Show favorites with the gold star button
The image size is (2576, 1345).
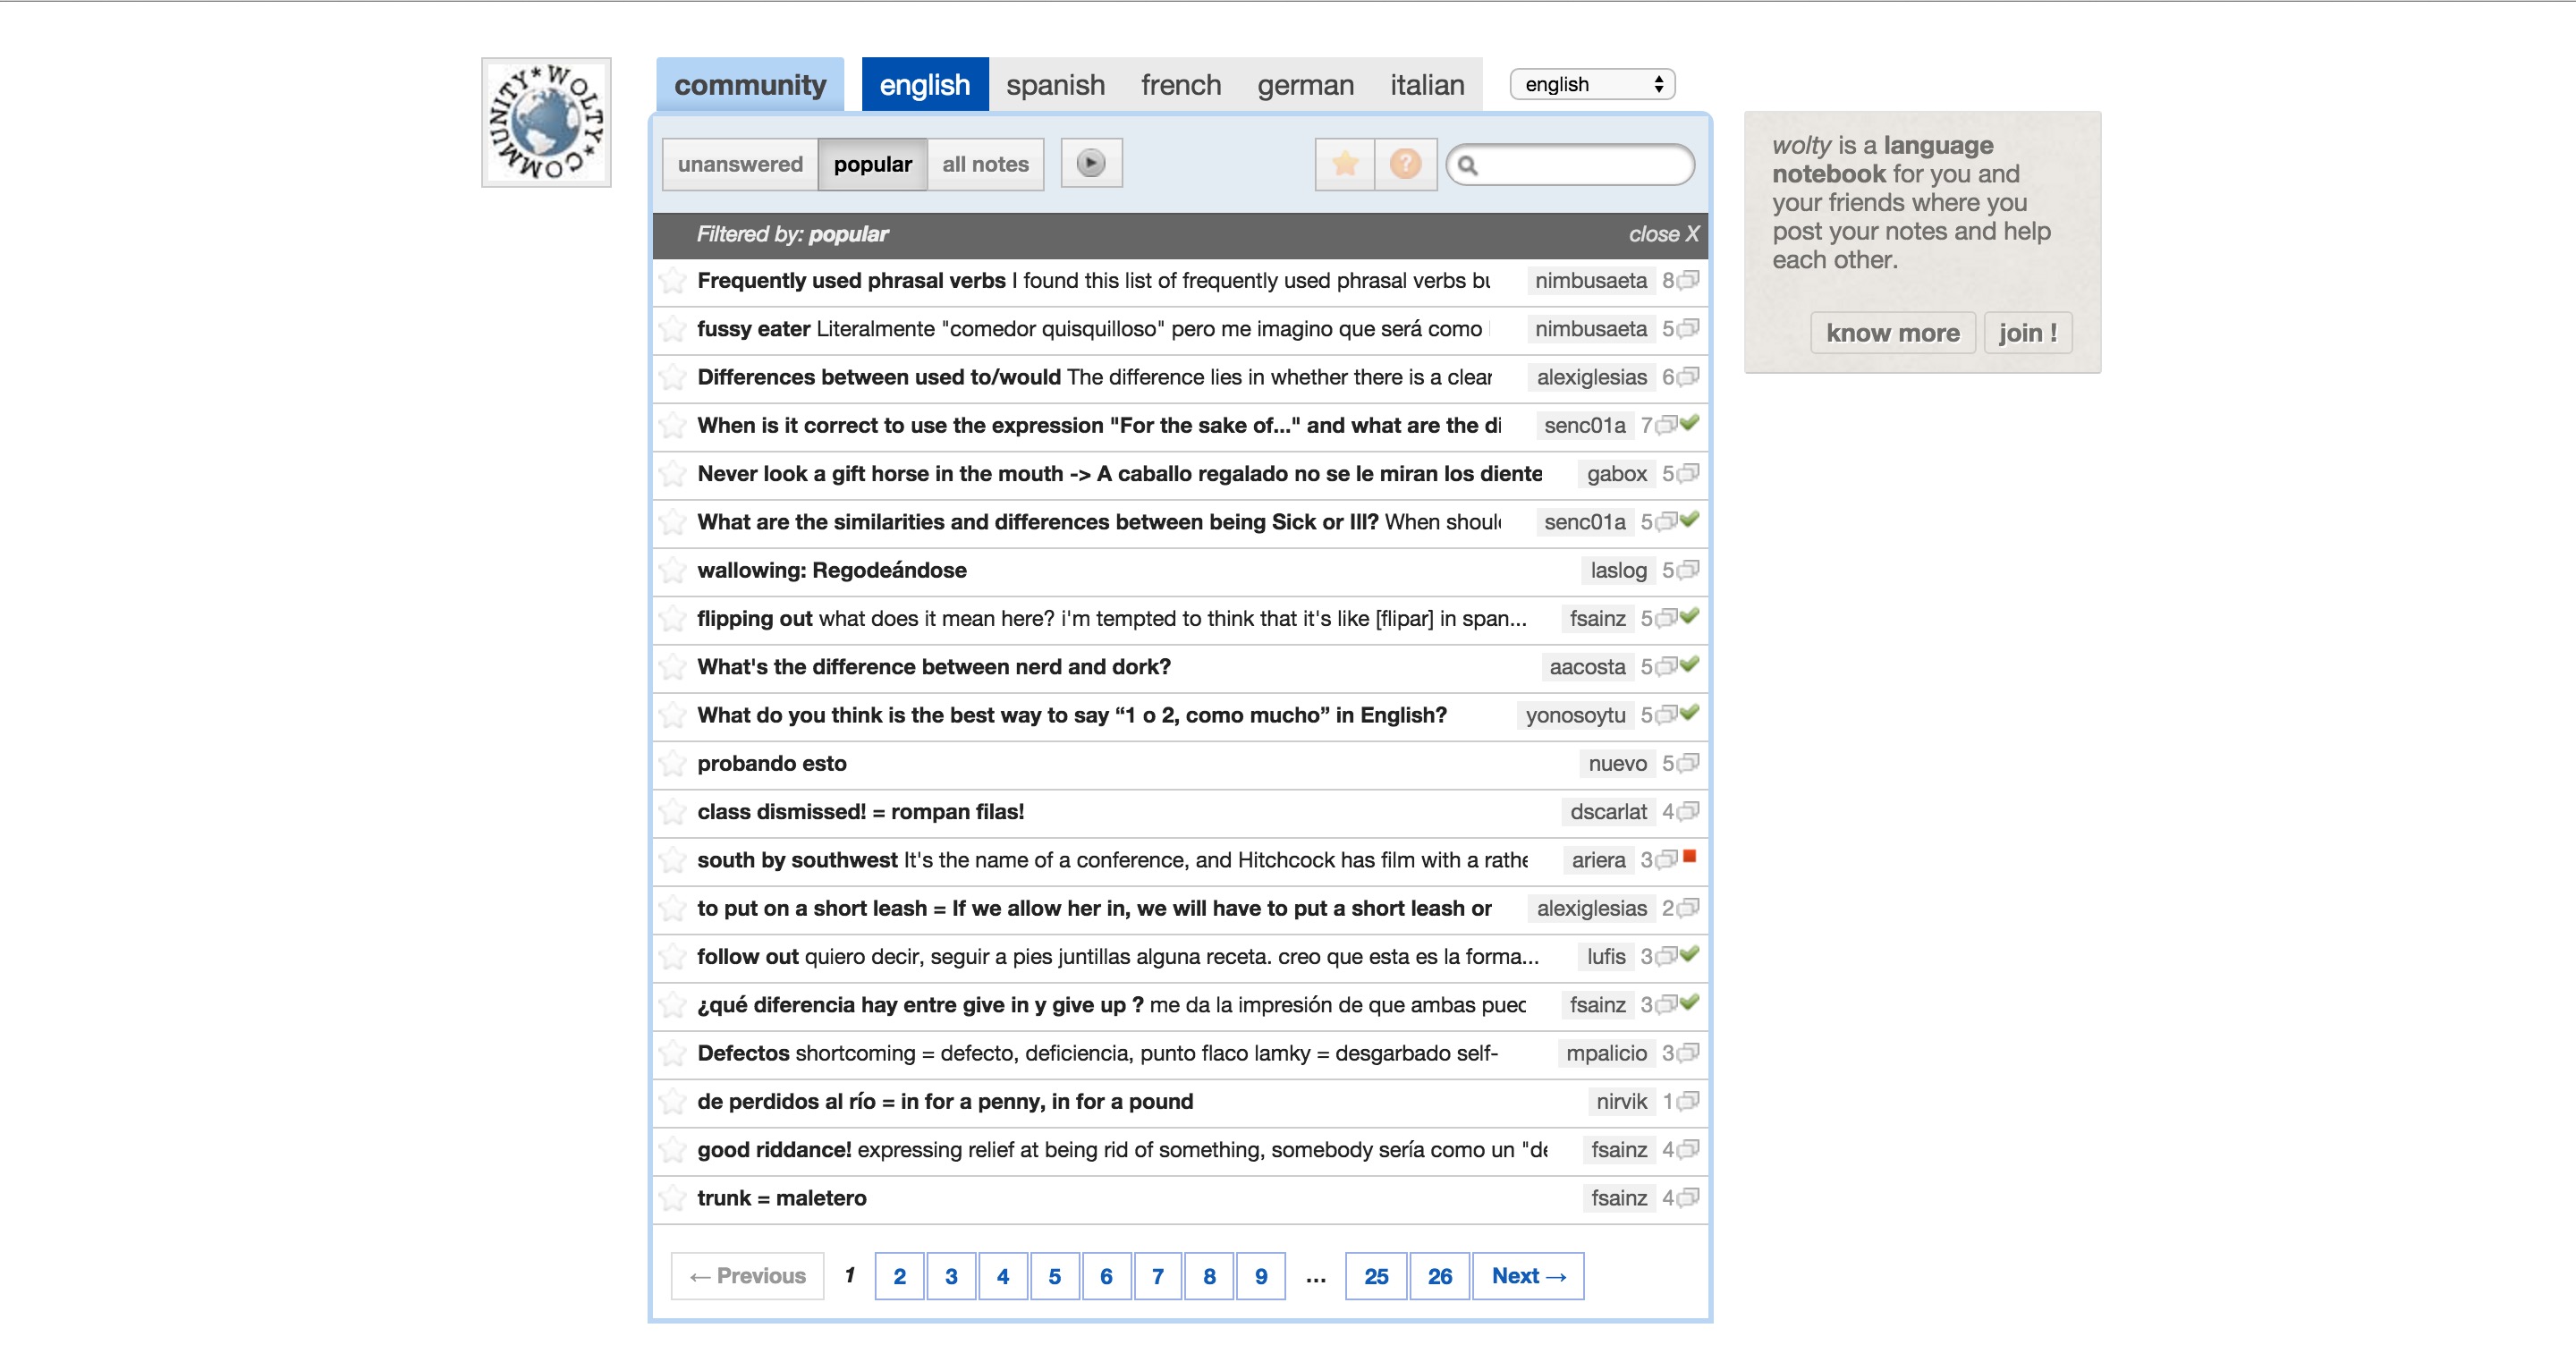pos(1345,164)
